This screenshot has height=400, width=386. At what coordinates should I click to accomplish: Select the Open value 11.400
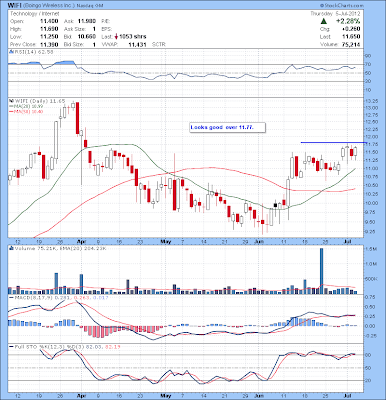click(49, 21)
